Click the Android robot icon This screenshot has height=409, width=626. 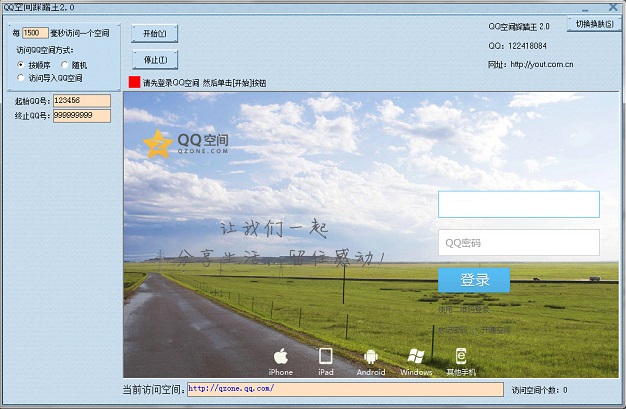(370, 356)
